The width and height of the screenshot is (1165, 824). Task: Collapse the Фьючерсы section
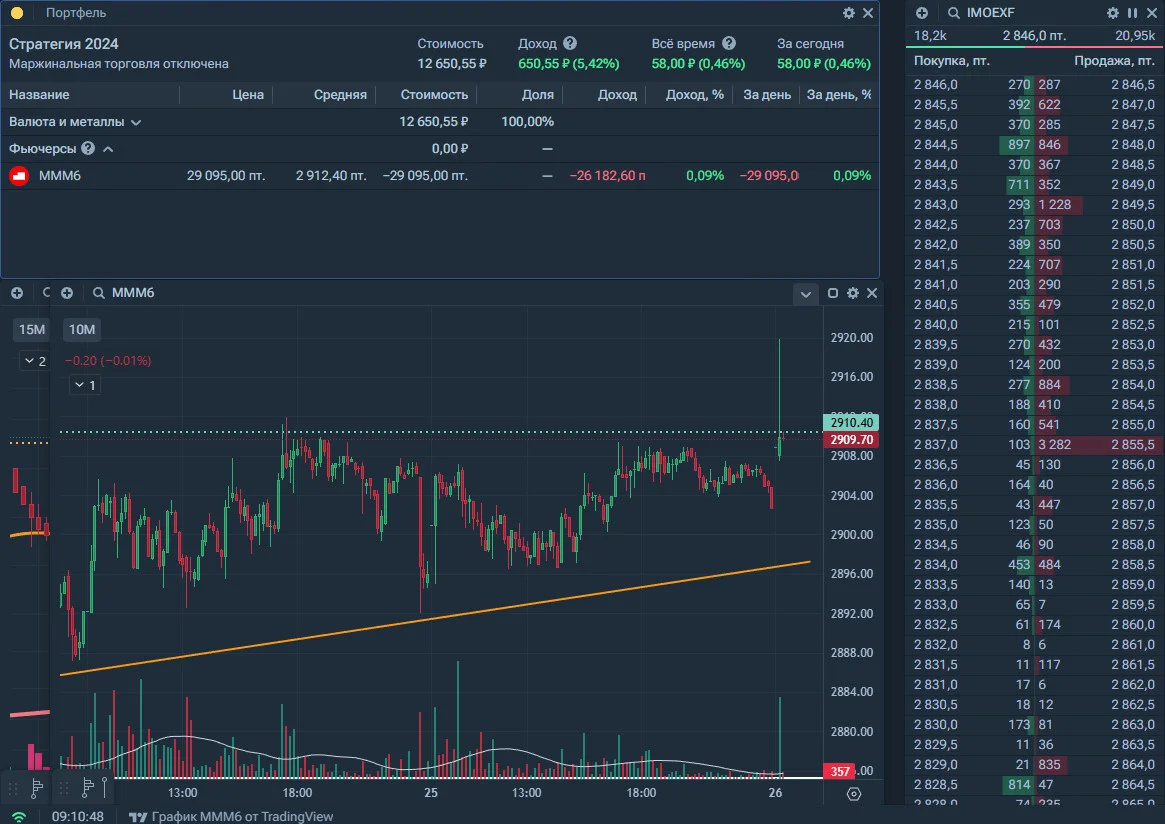coord(108,149)
